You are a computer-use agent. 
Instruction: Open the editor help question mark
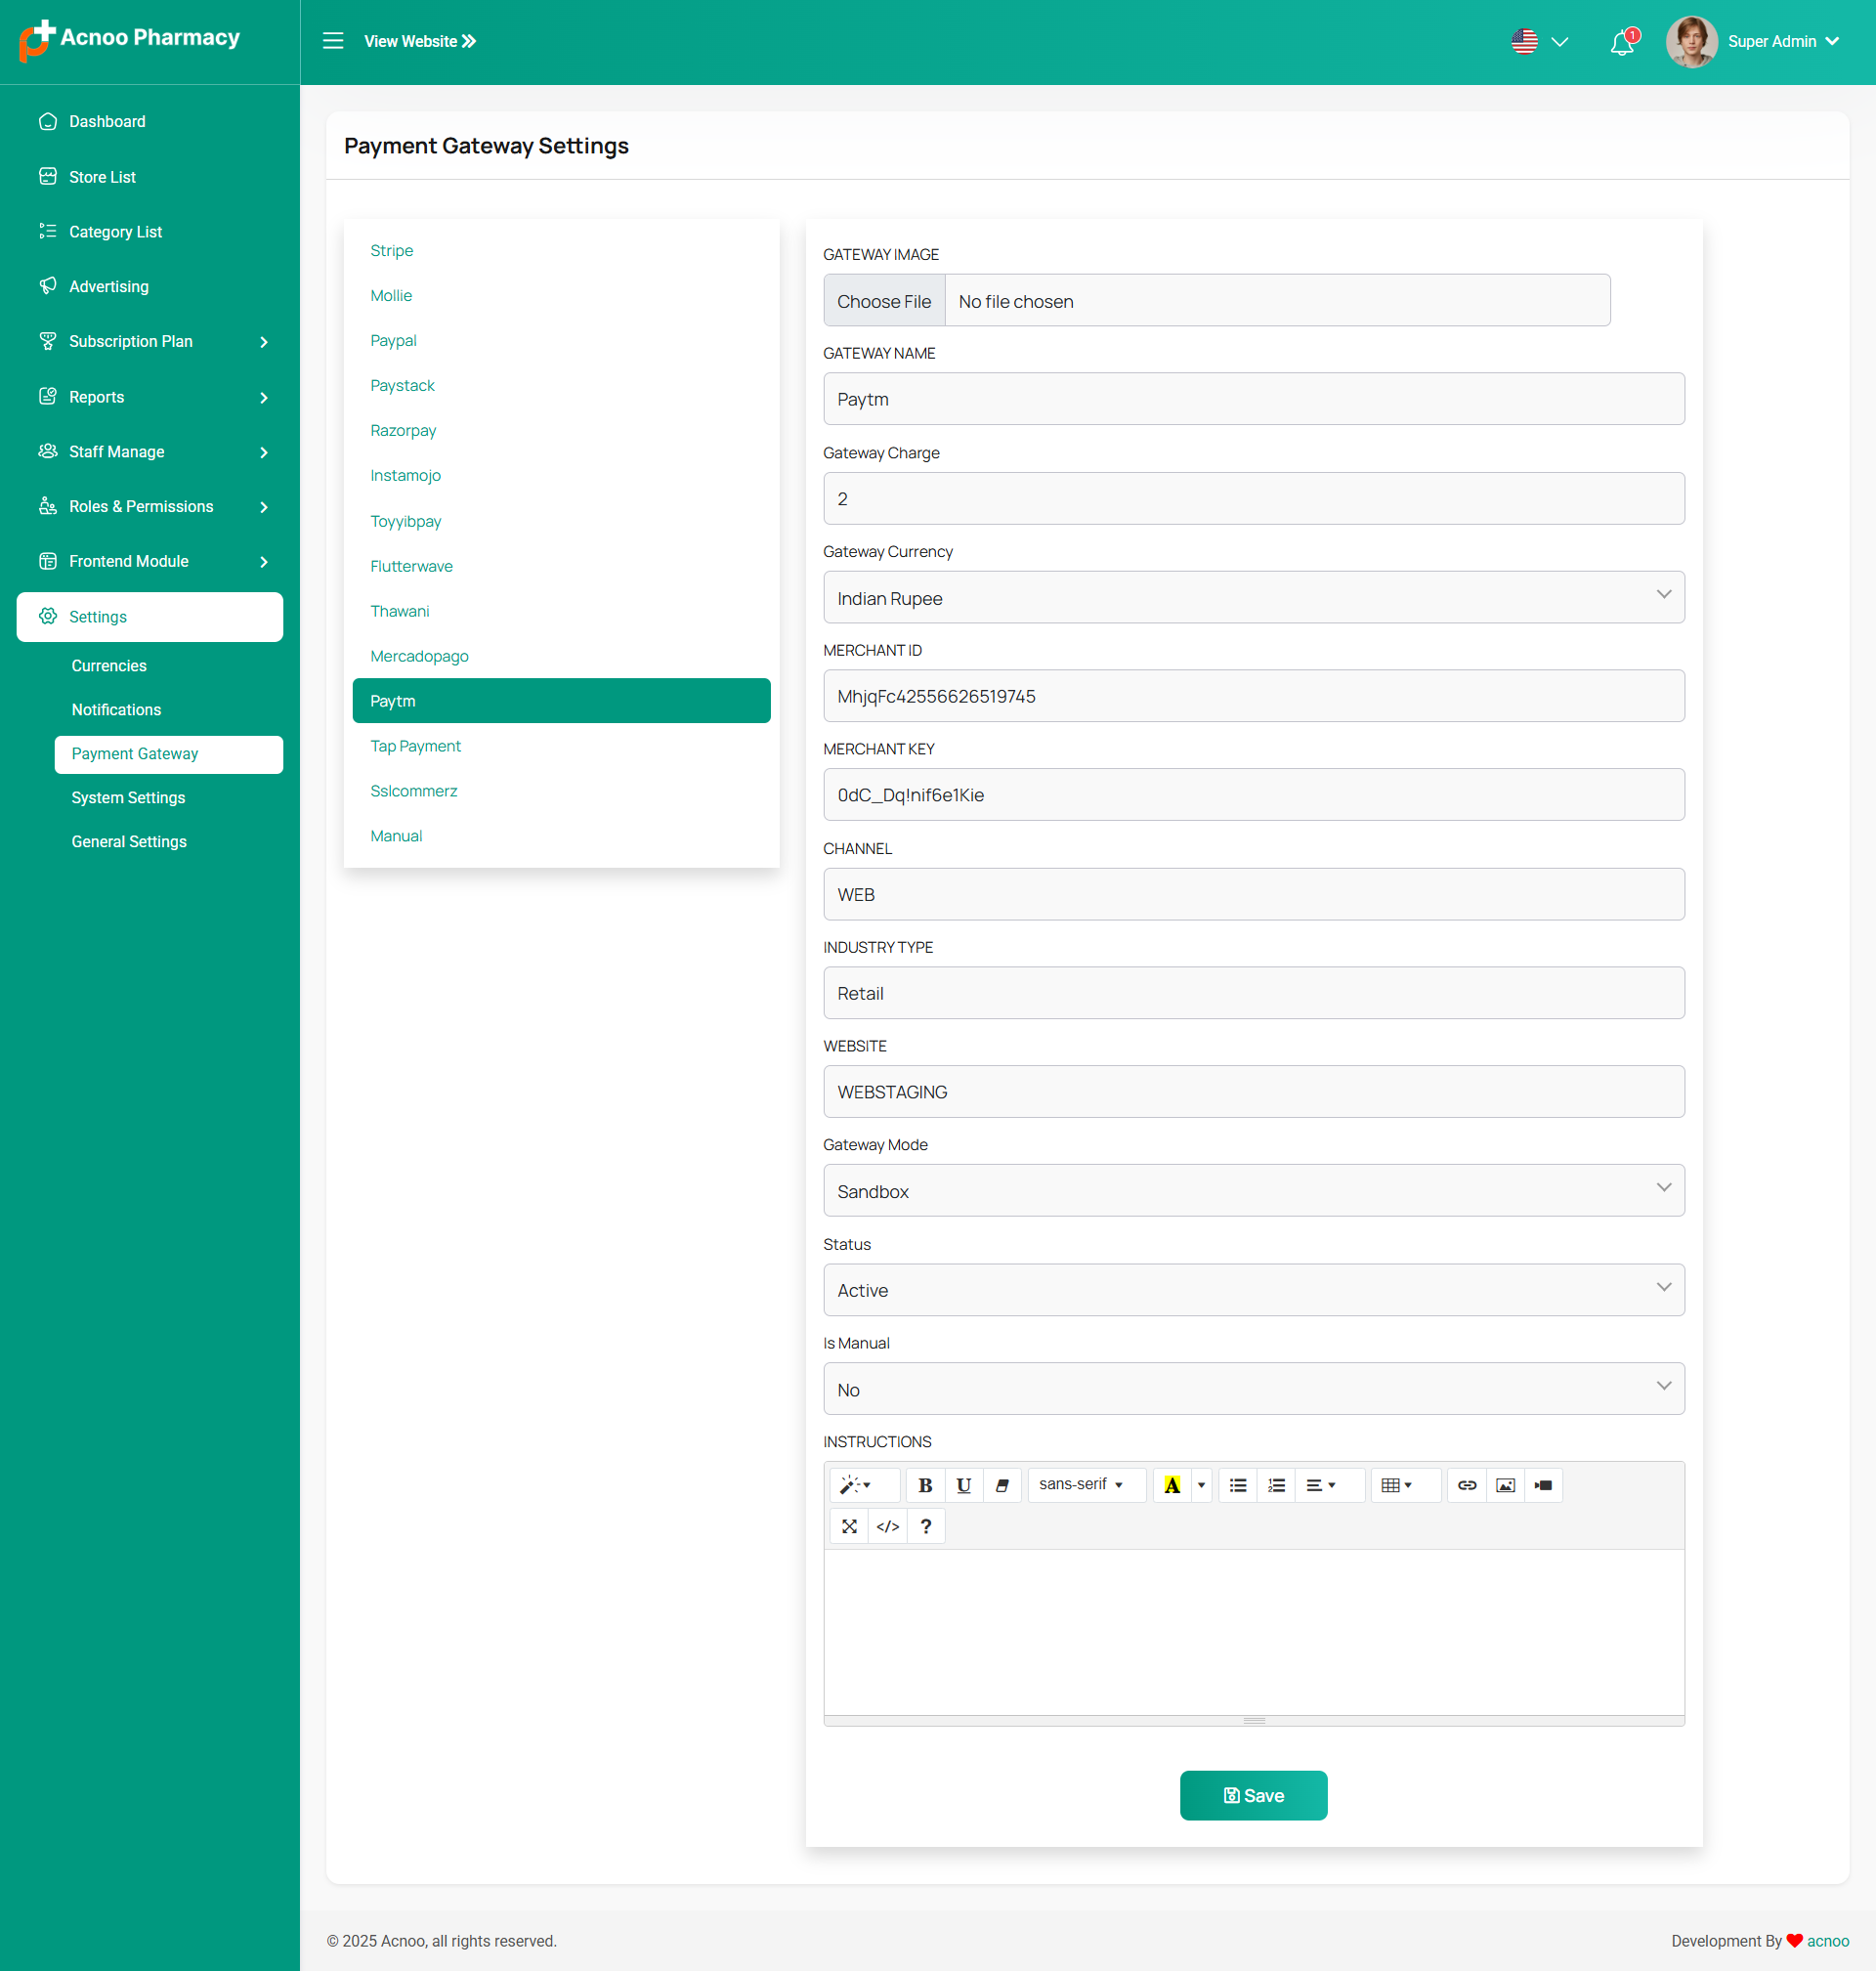[x=925, y=1526]
